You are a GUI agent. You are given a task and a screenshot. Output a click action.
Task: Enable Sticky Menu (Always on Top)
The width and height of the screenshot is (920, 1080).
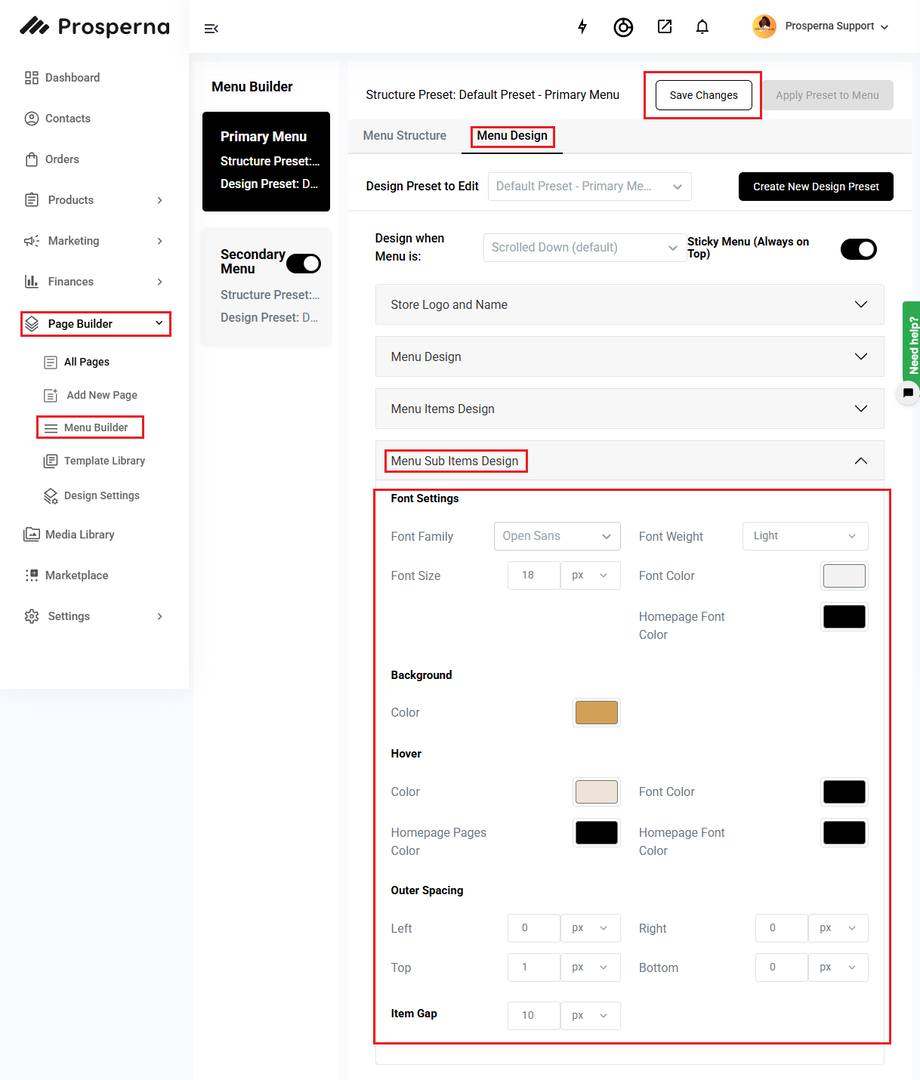(858, 249)
